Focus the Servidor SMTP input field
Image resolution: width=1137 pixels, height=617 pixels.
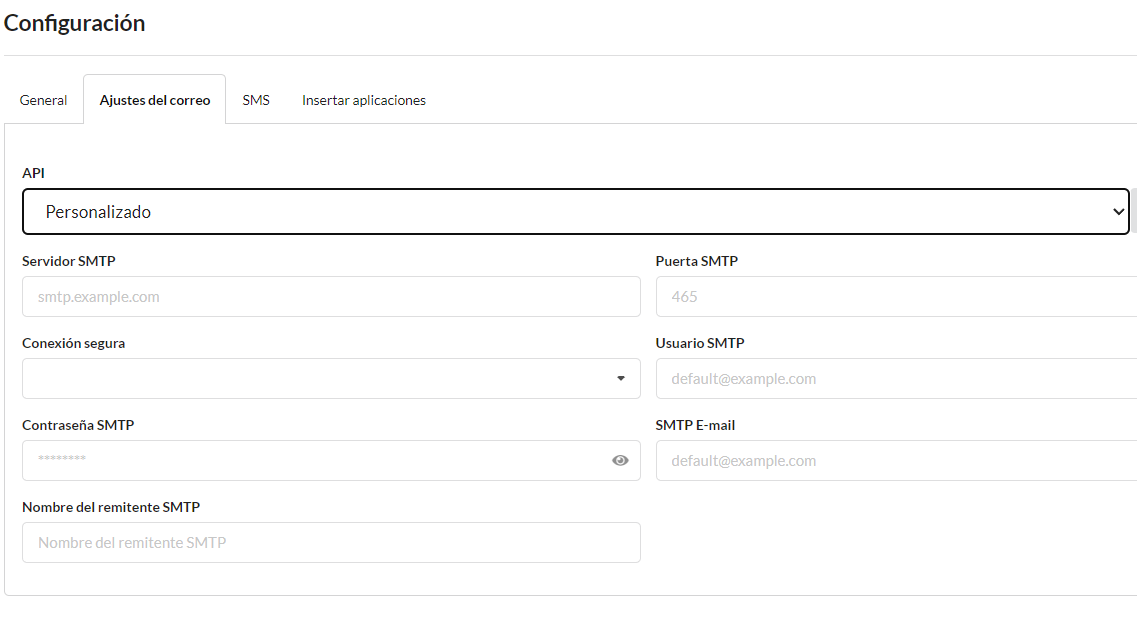pyautogui.click(x=331, y=296)
